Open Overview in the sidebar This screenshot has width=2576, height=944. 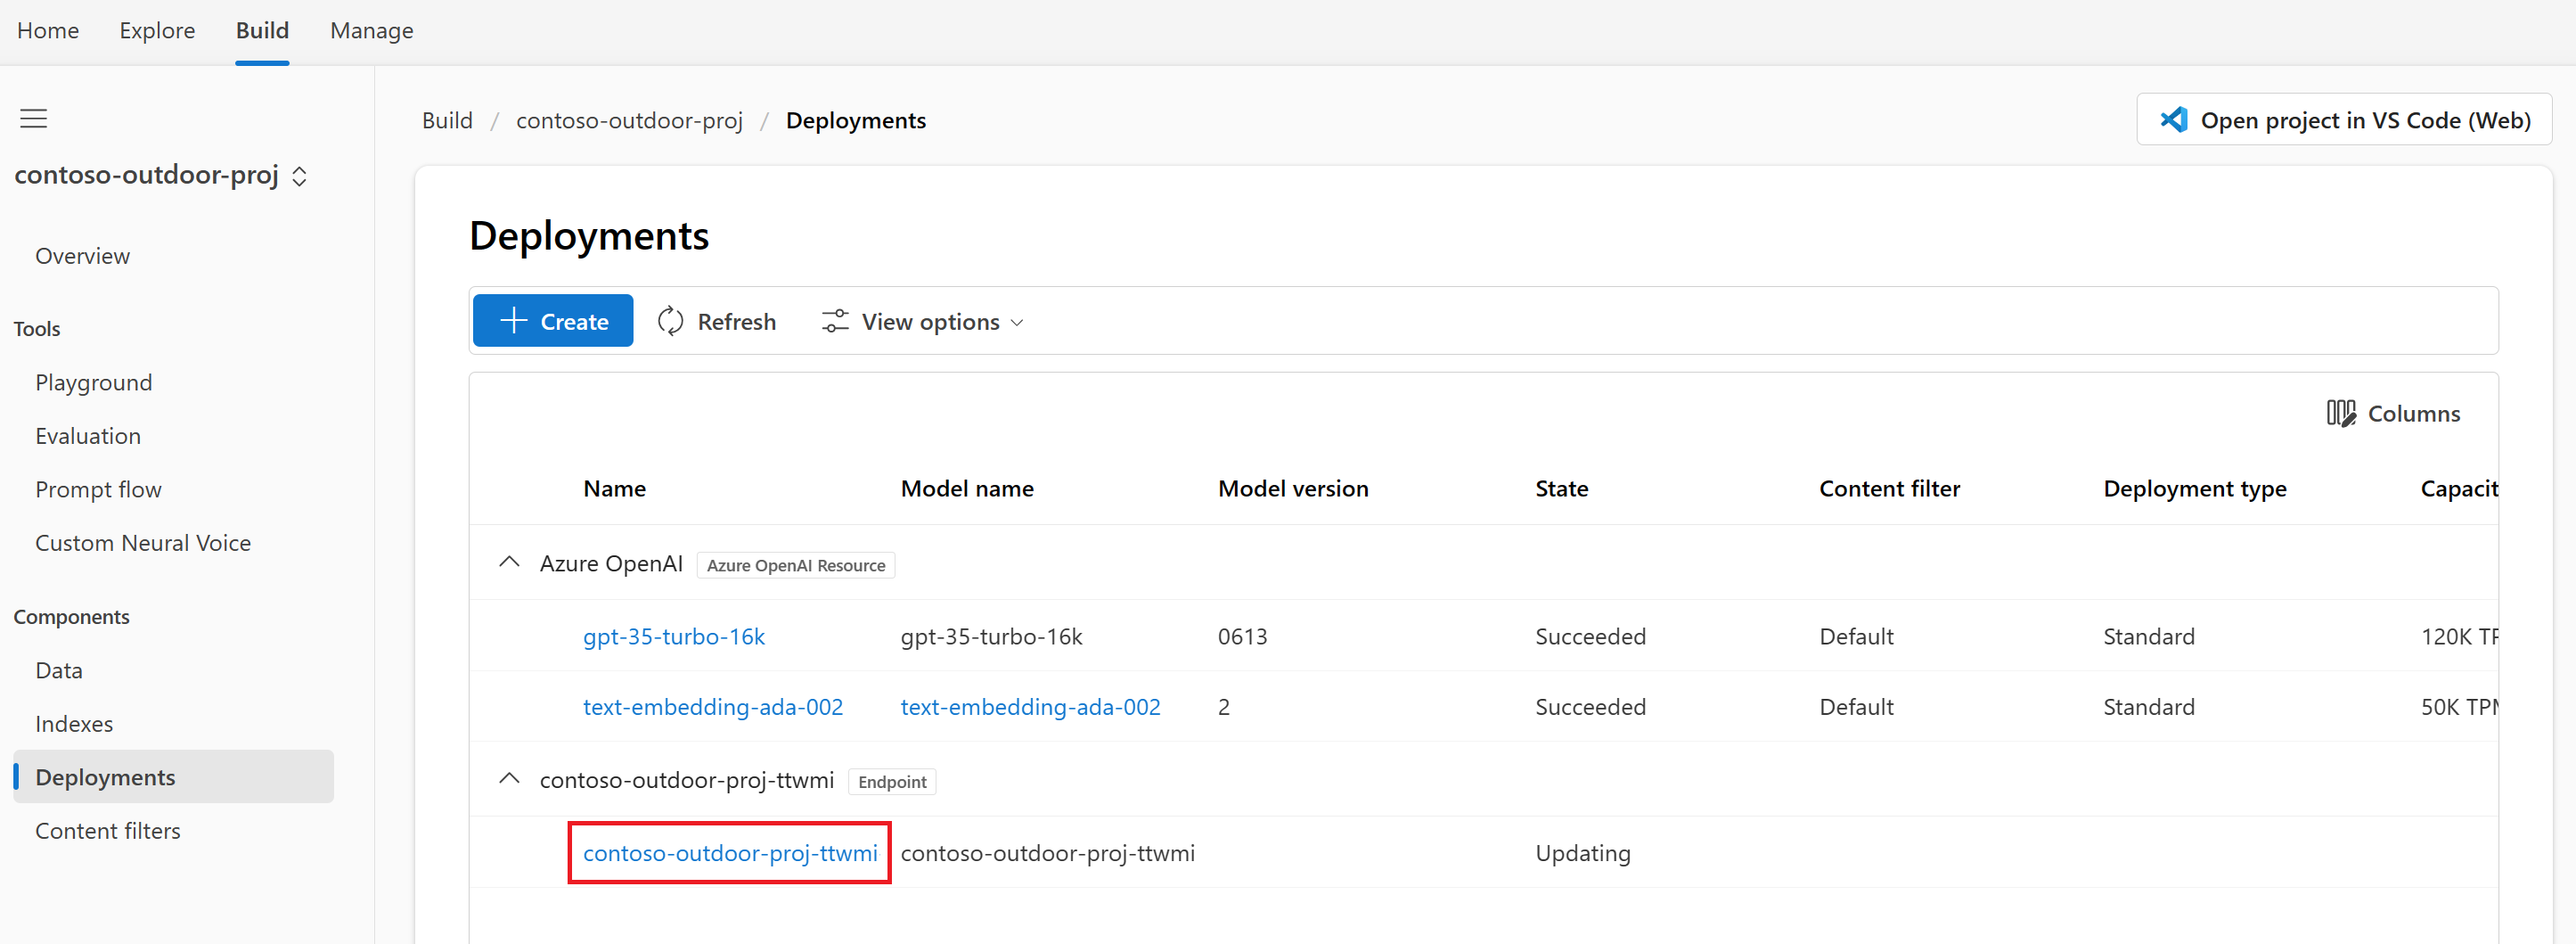tap(82, 256)
